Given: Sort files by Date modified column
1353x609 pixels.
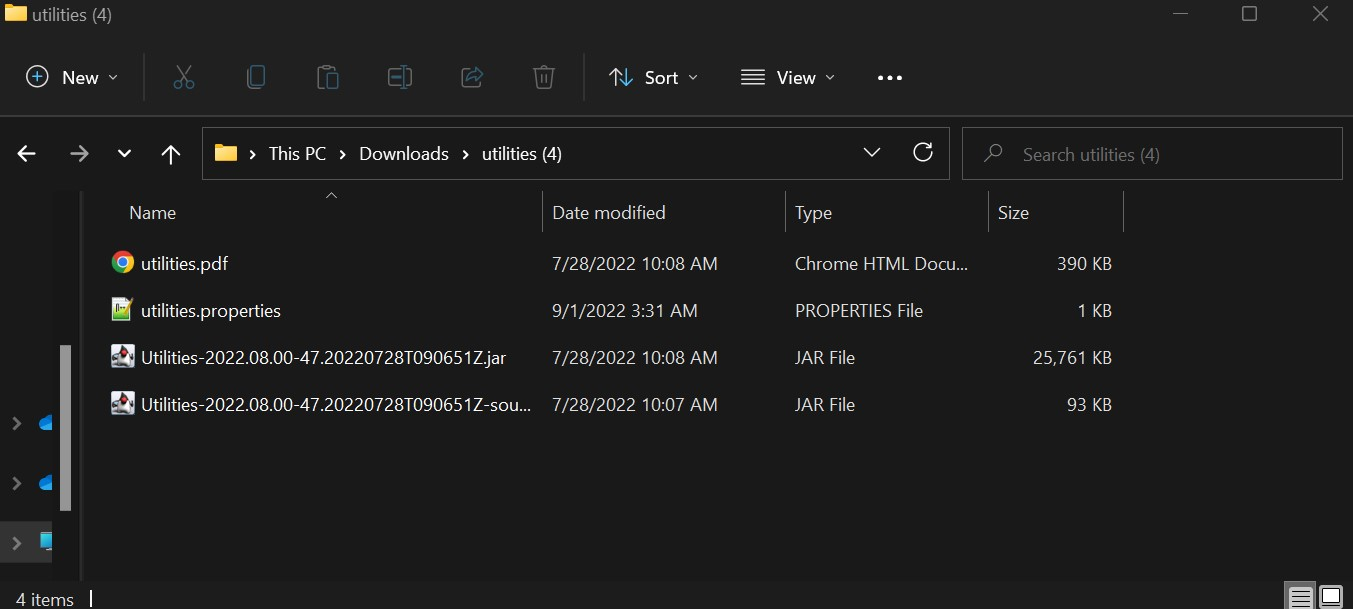Looking at the screenshot, I should pos(608,213).
